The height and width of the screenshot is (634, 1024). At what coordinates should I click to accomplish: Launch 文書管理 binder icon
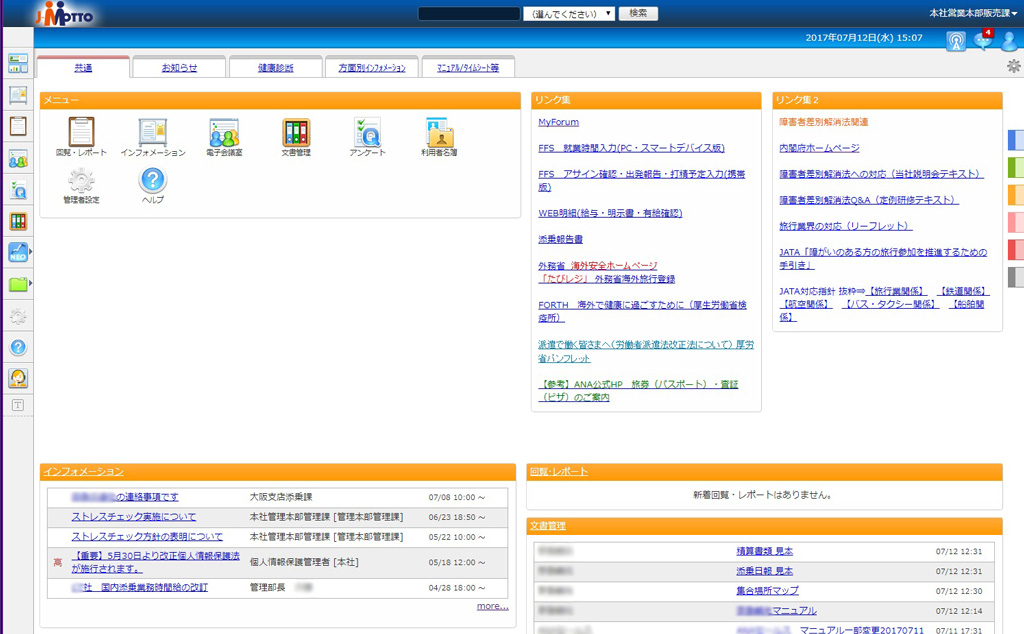pyautogui.click(x=296, y=132)
